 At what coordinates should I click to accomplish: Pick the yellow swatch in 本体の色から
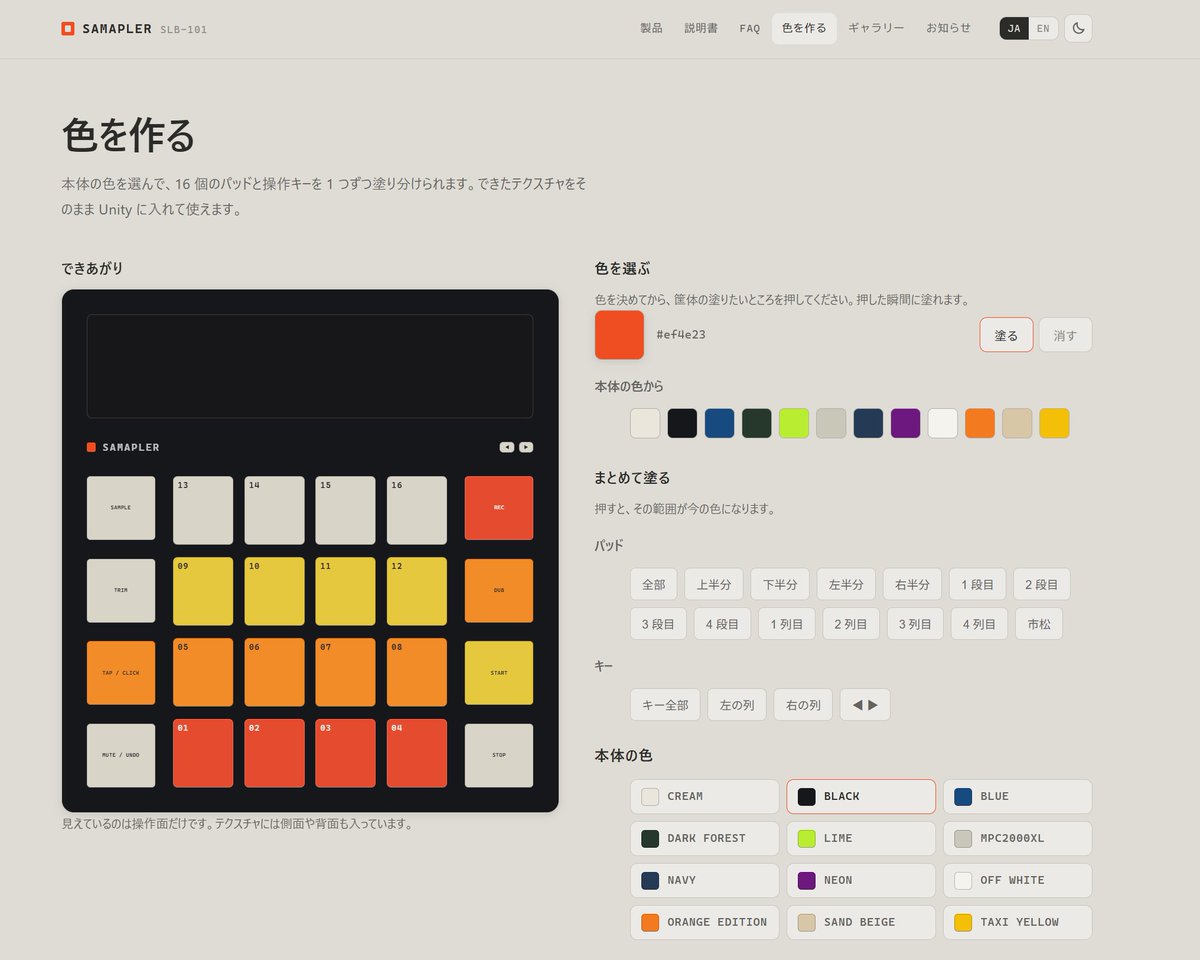1054,423
